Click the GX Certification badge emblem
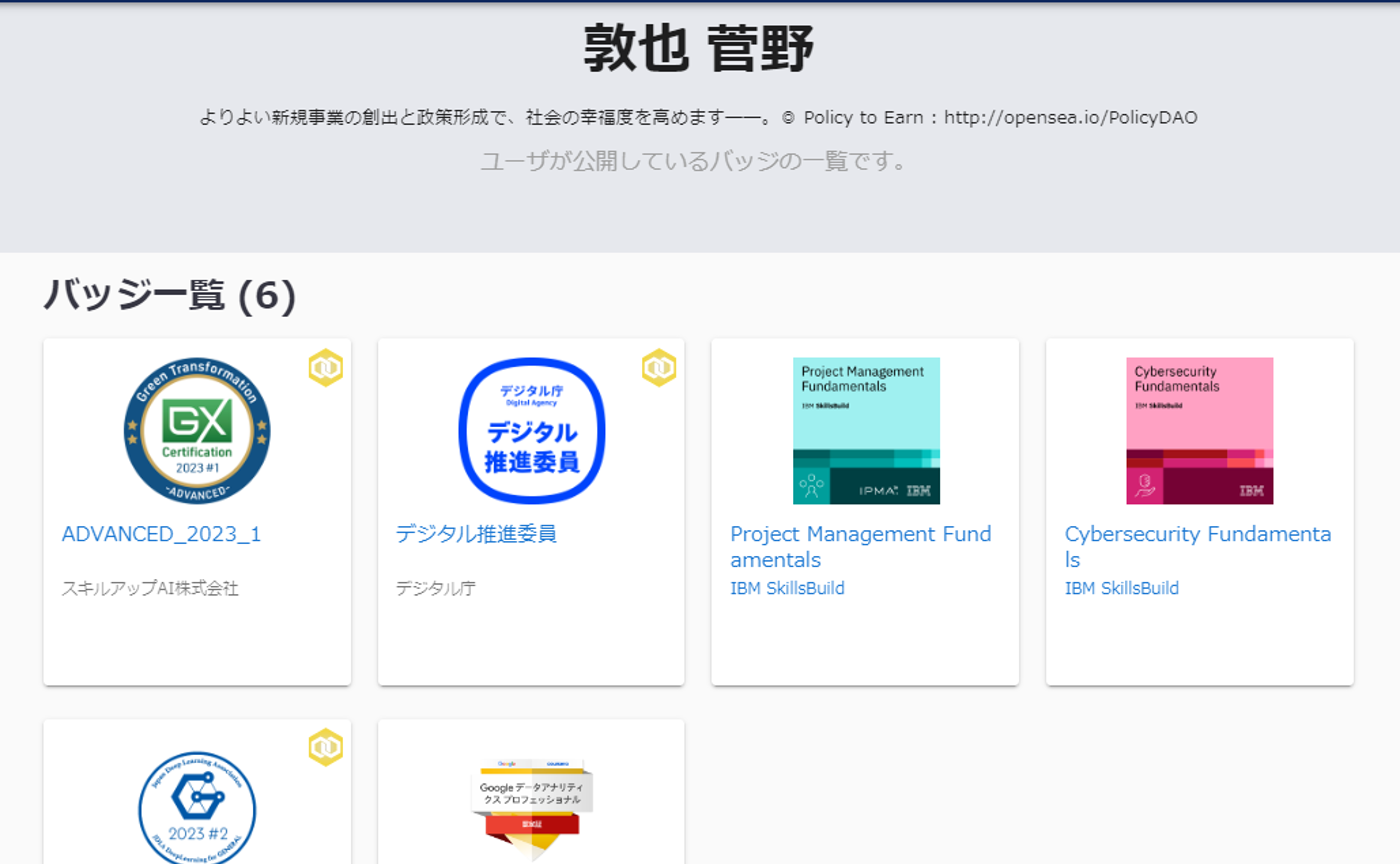This screenshot has height=864, width=1400. point(196,430)
